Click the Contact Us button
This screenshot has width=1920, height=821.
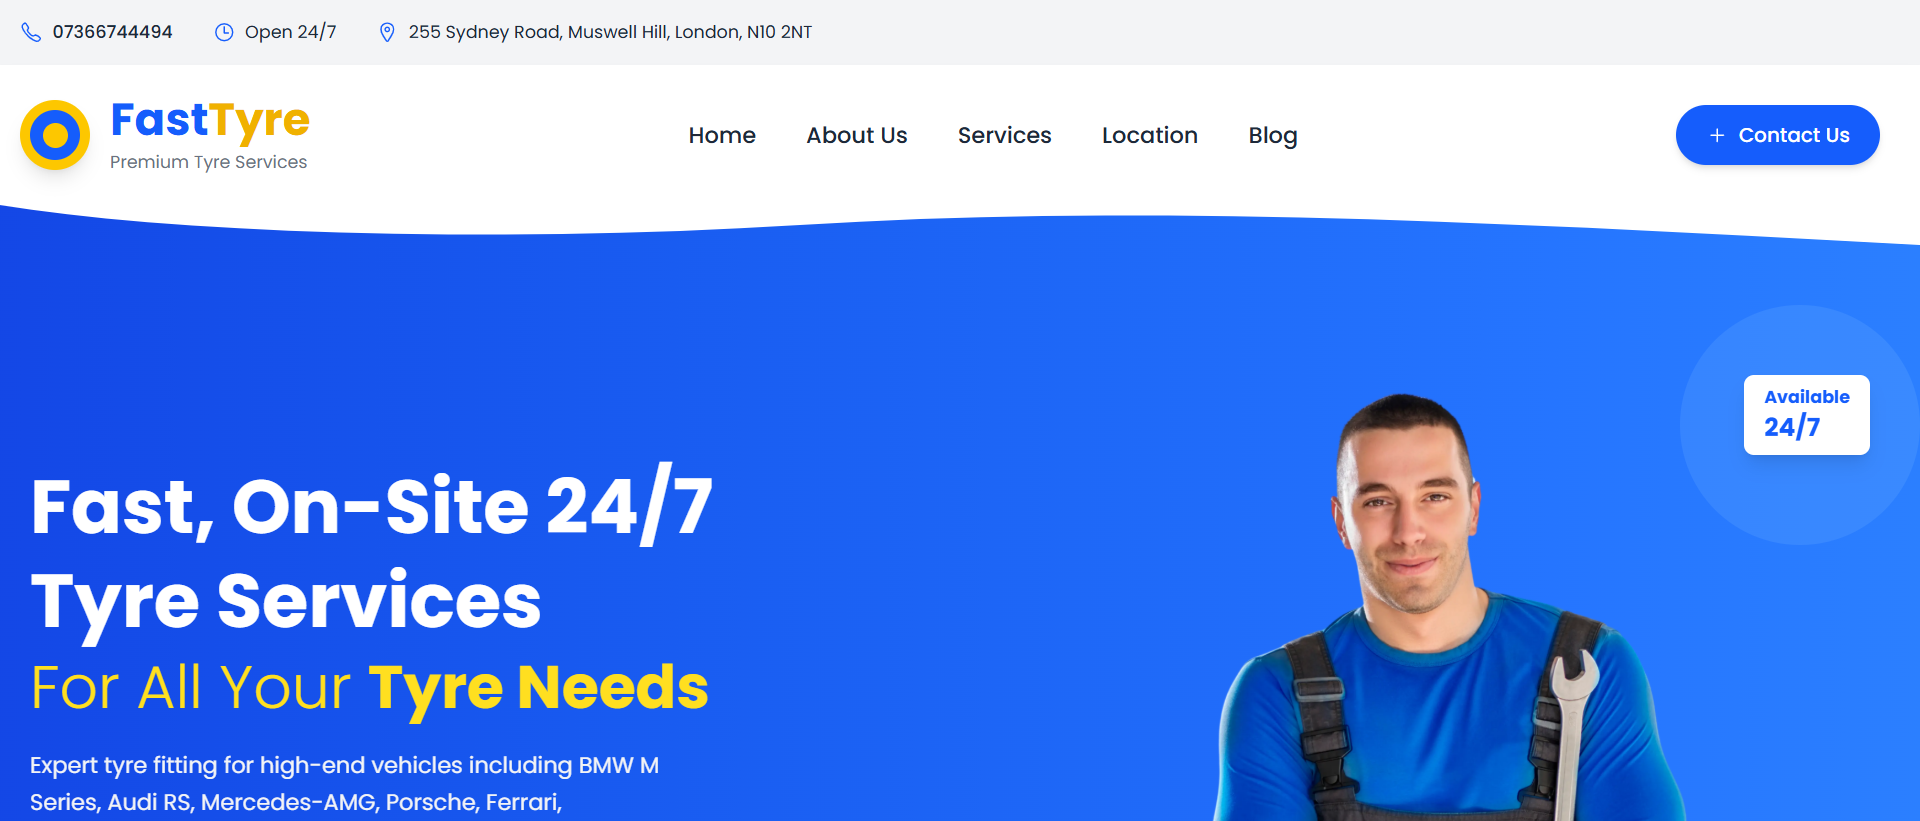(x=1777, y=135)
